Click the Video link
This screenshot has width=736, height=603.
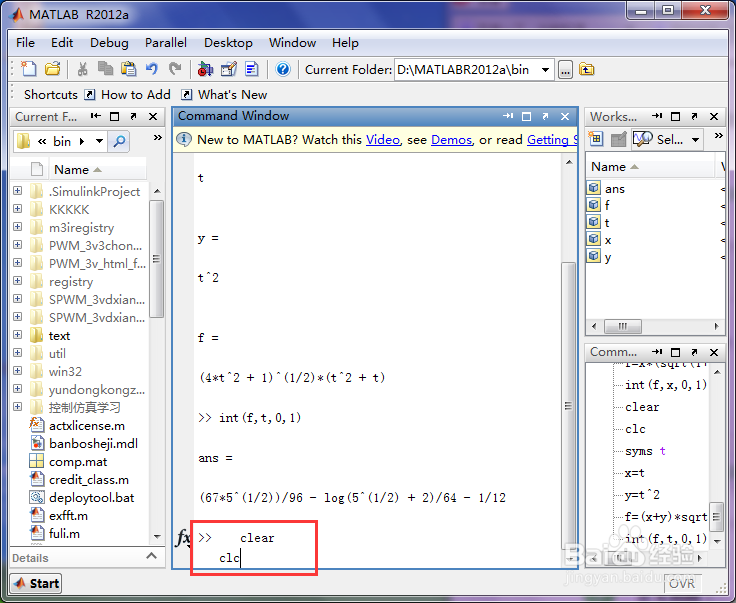coord(383,140)
